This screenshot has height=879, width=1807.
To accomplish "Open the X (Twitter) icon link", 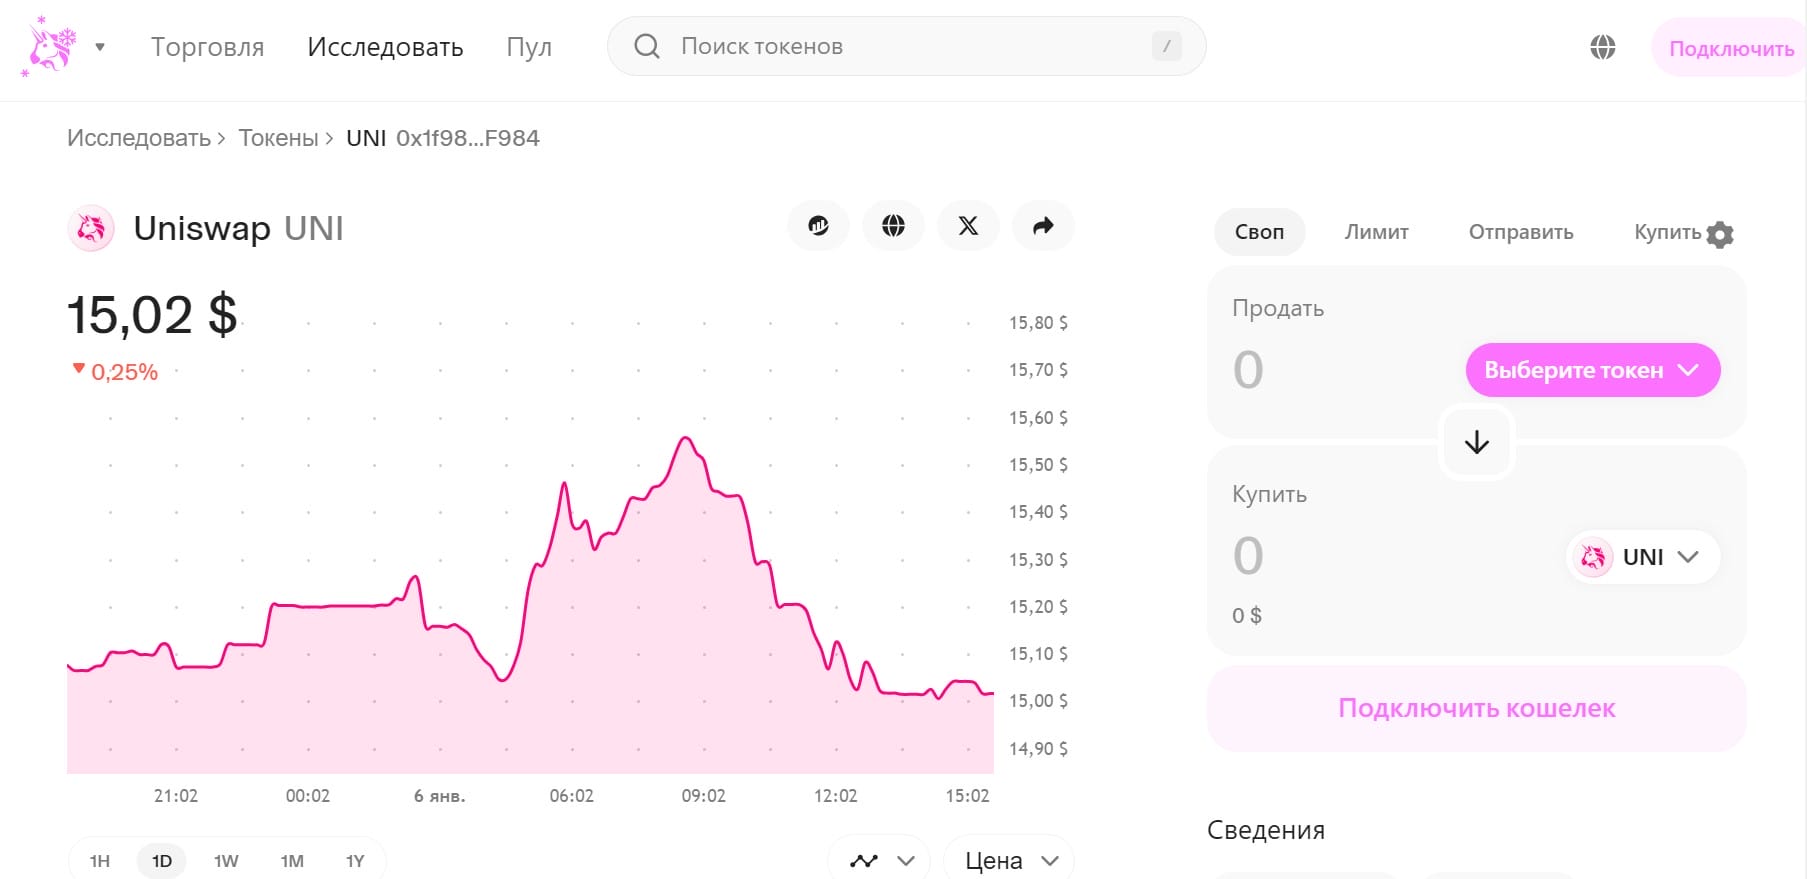I will coord(968,226).
